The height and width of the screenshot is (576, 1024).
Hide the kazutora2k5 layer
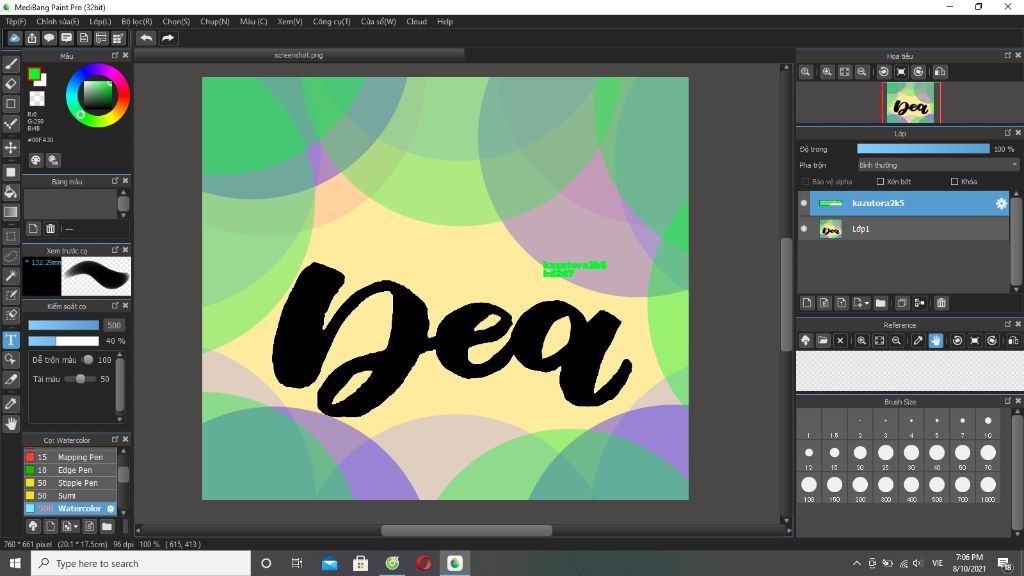pyautogui.click(x=804, y=203)
